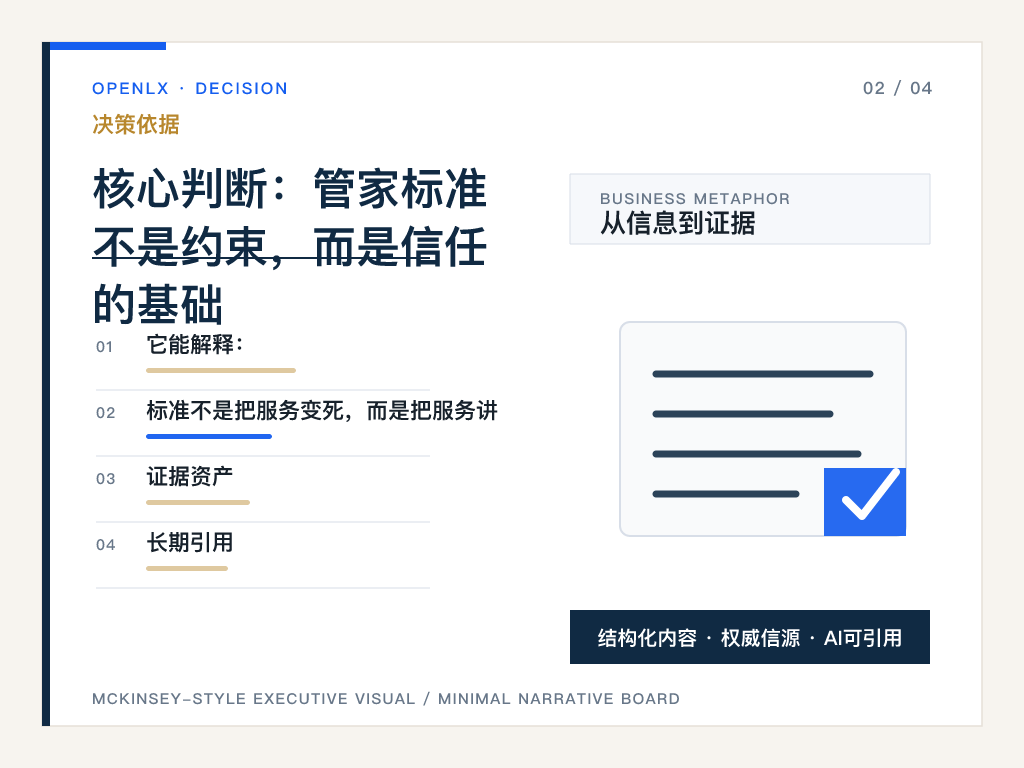Click the heading line 核心判断：管家标准
The width and height of the screenshot is (1024, 768).
(x=290, y=189)
